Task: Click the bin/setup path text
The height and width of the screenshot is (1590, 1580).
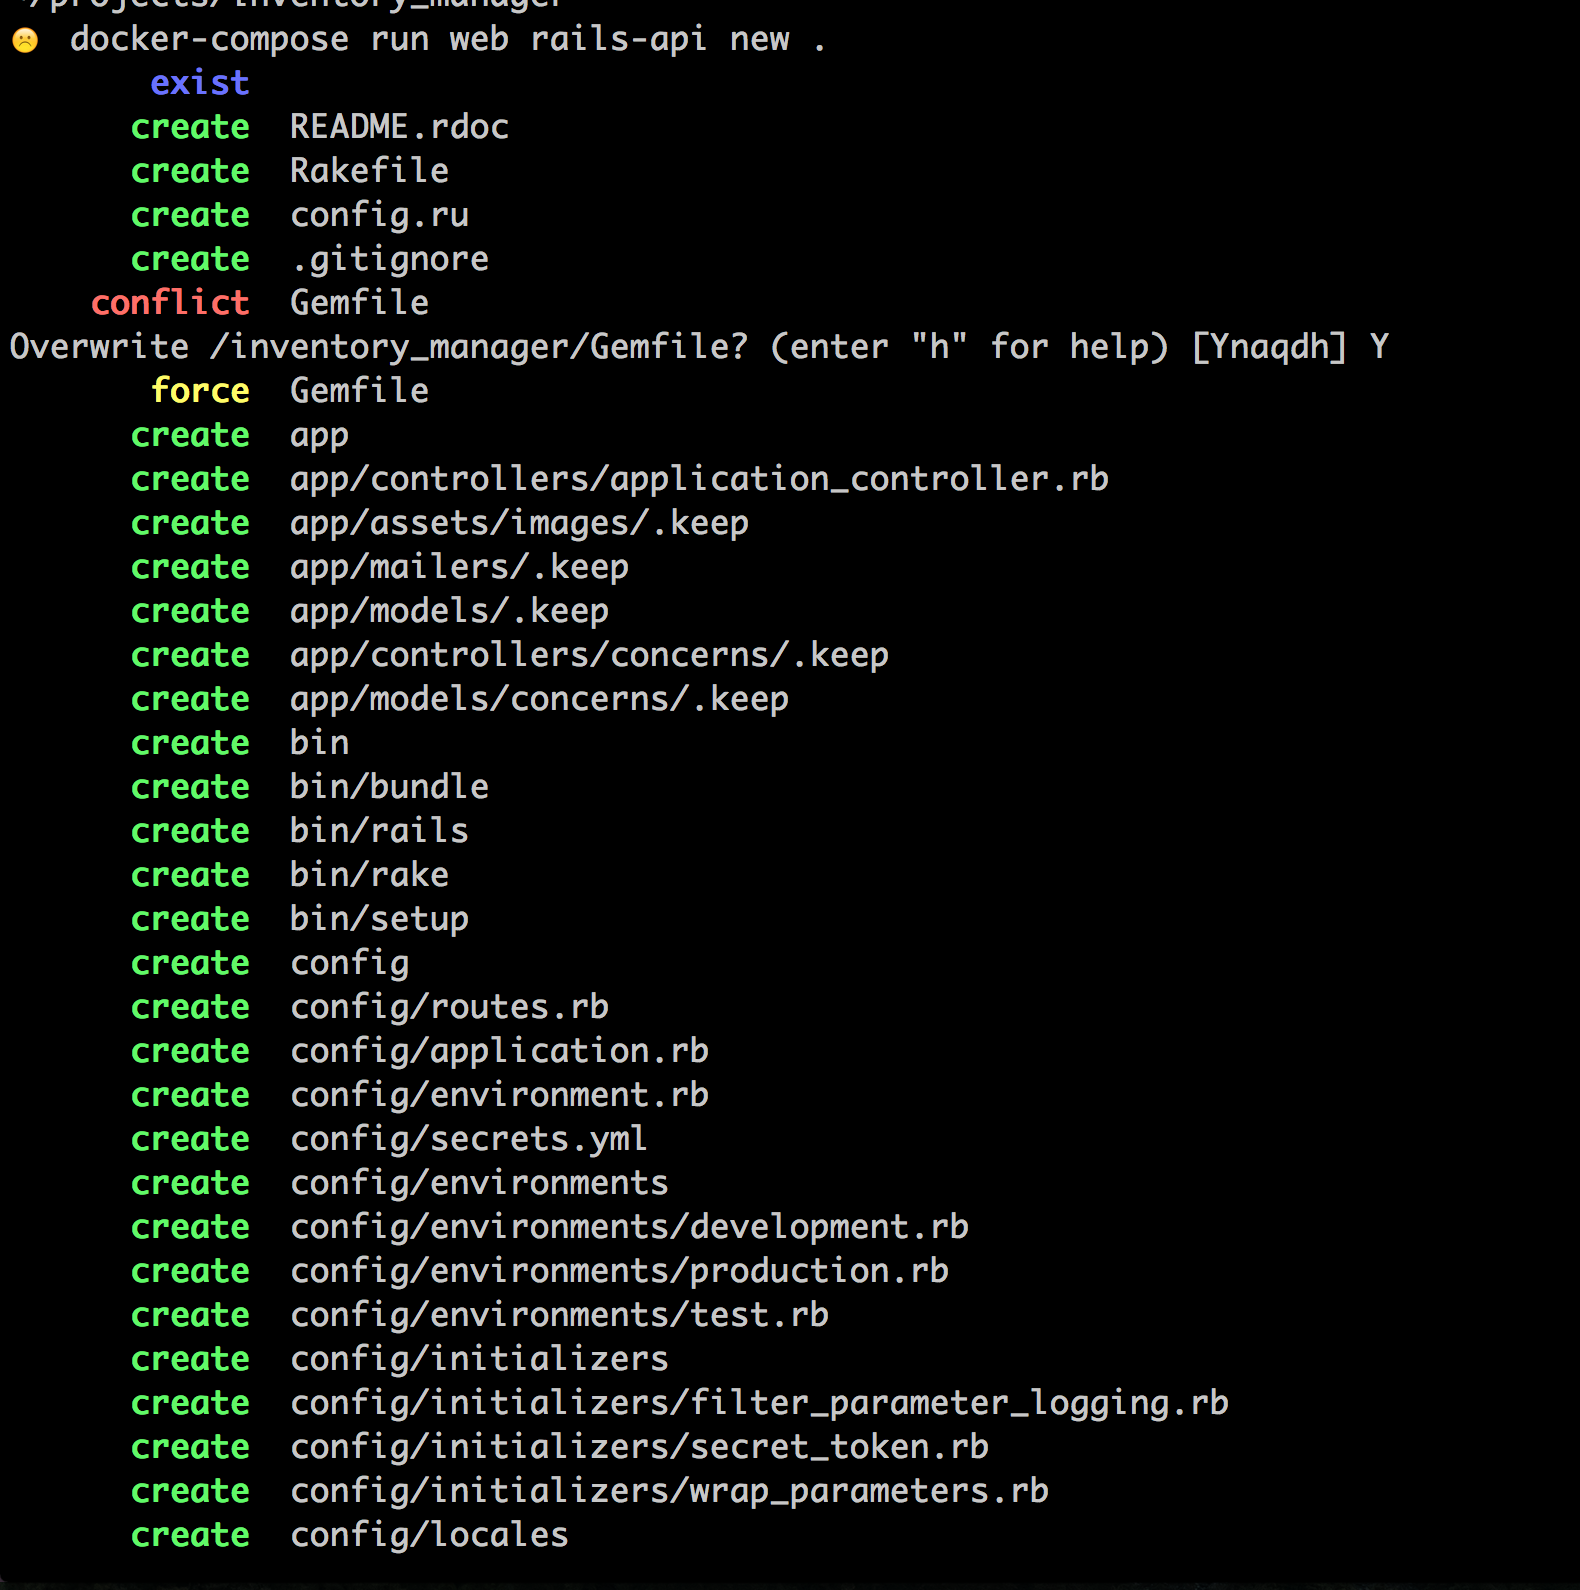Action: tap(380, 919)
